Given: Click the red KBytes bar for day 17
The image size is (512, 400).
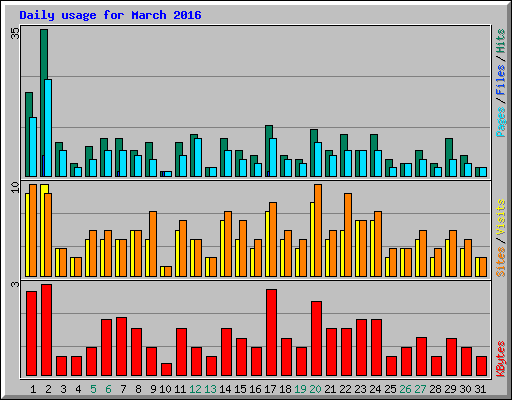Looking at the screenshot, I should coord(271,333).
